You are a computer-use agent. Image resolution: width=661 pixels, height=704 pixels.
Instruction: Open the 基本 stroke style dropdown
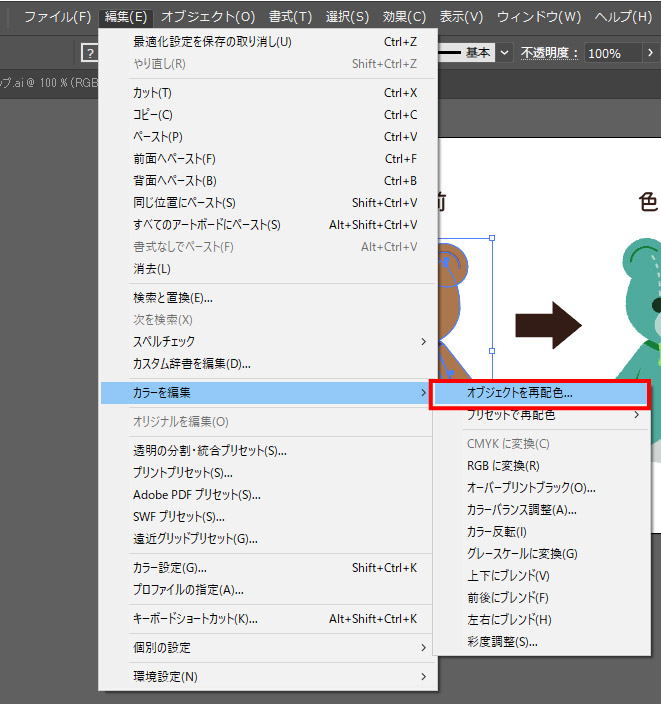point(504,53)
